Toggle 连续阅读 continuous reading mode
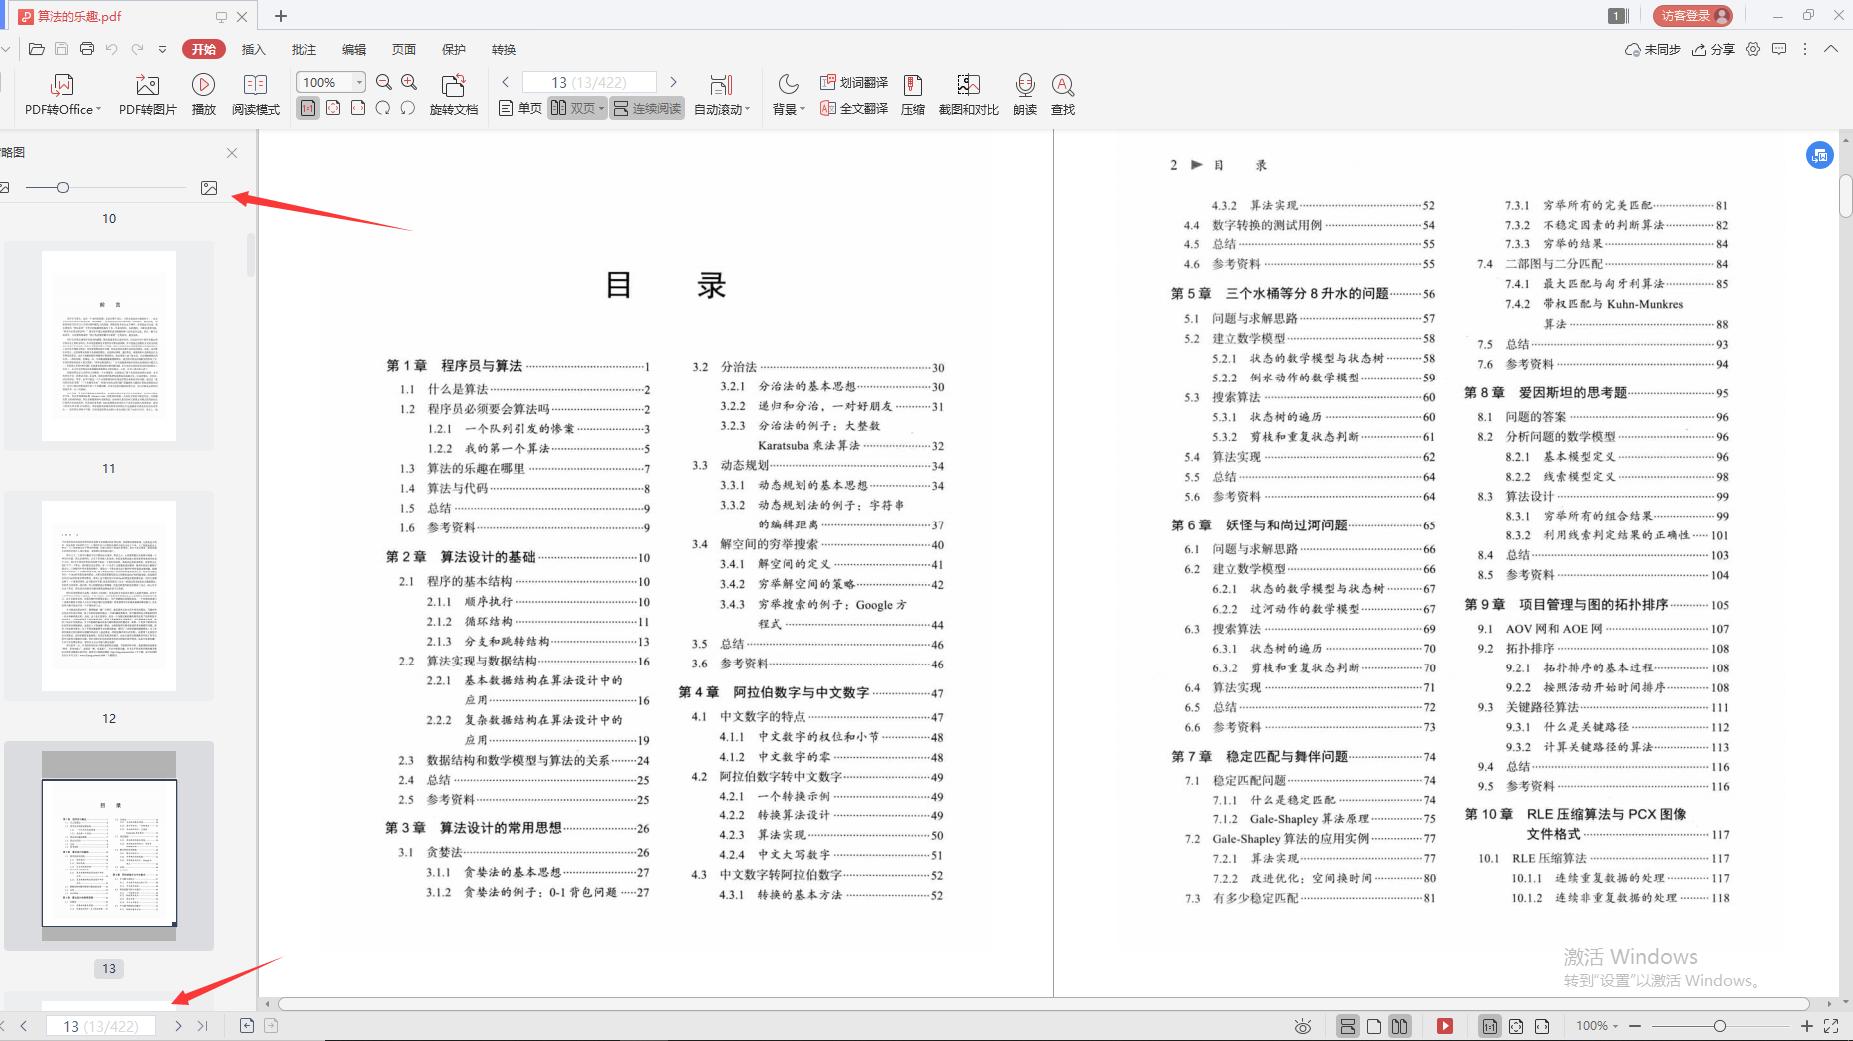 [645, 108]
